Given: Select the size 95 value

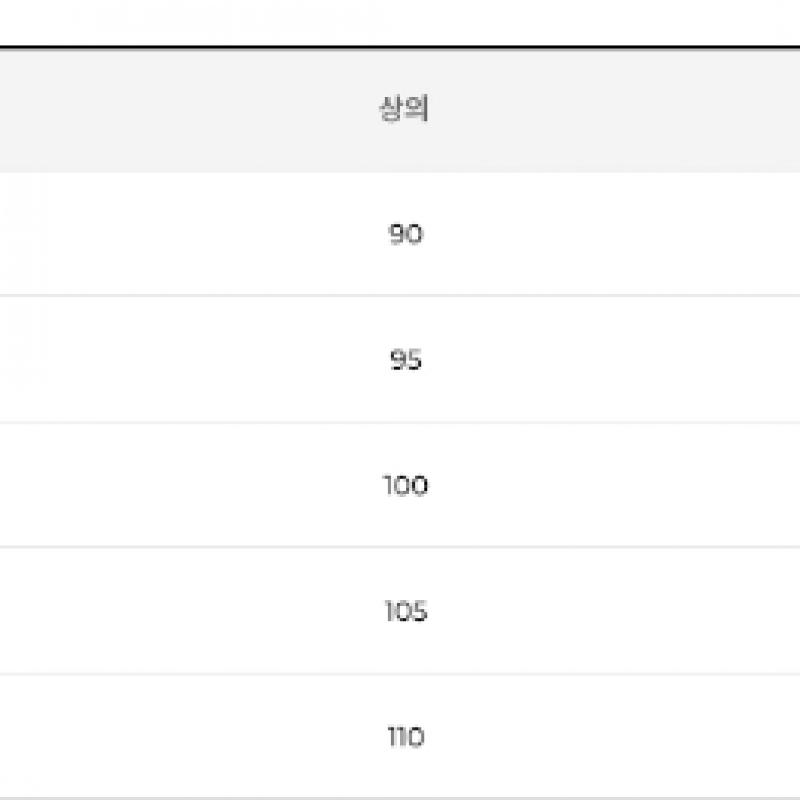Looking at the screenshot, I should [x=405, y=359].
